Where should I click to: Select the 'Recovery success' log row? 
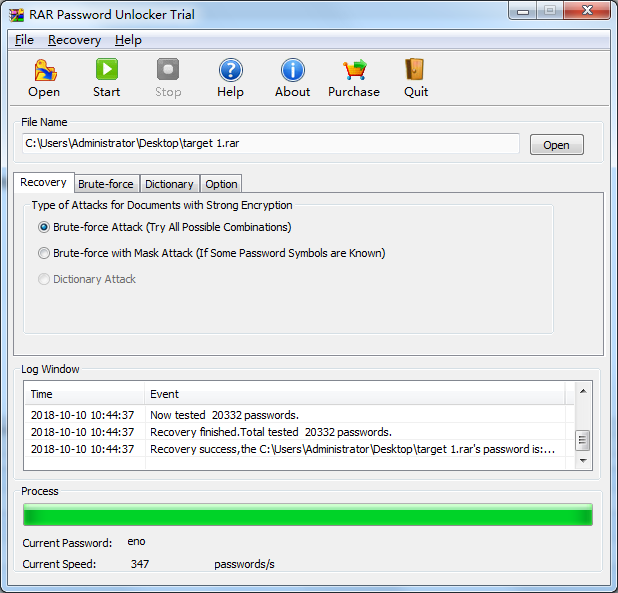(x=296, y=449)
